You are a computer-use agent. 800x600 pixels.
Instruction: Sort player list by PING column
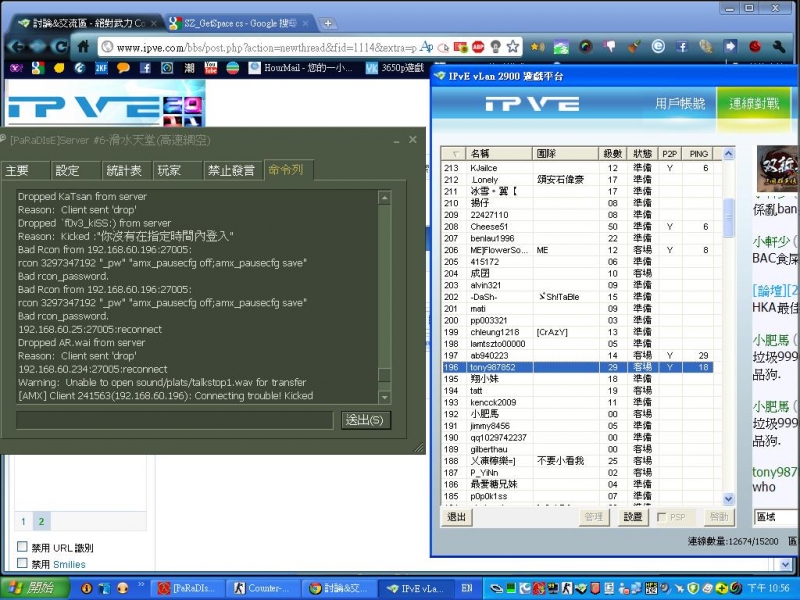pos(698,154)
